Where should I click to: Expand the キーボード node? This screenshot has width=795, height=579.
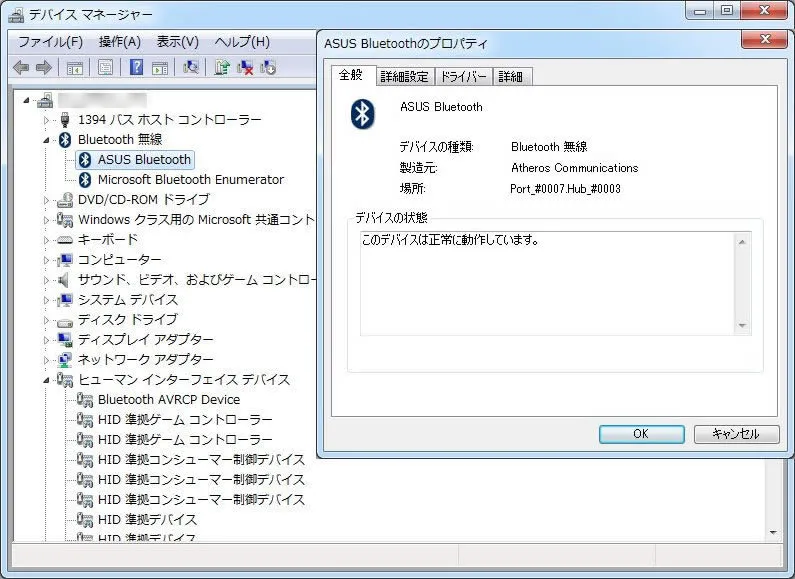47,240
